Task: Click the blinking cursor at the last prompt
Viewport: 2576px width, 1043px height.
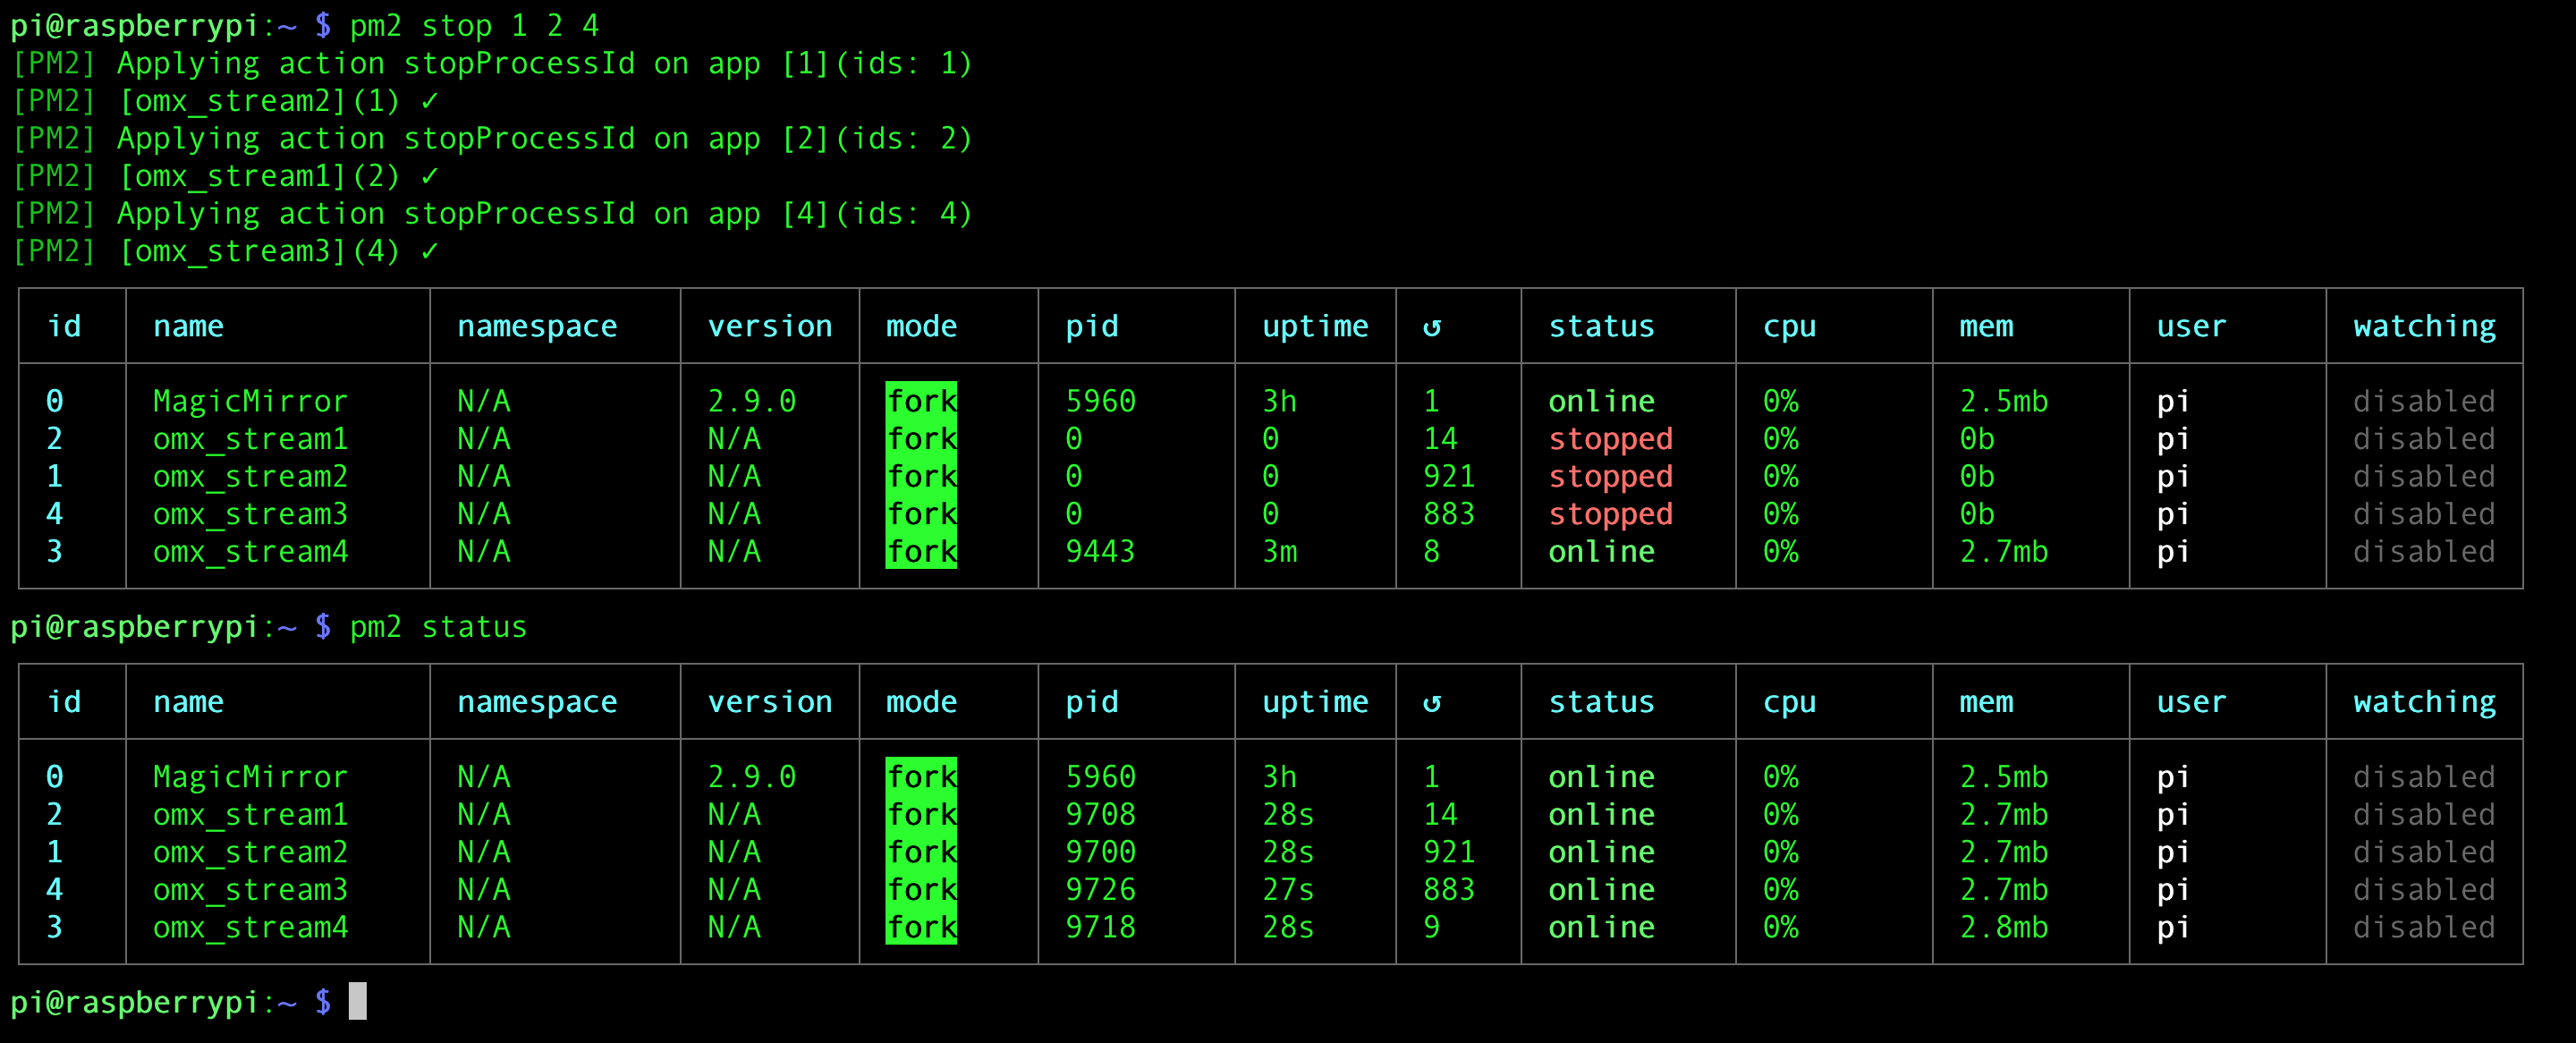Action: pyautogui.click(x=357, y=1001)
